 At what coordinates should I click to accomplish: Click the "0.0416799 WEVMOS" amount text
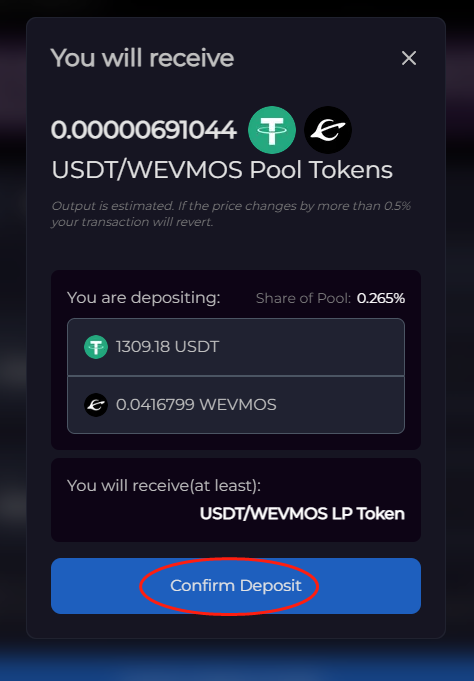(196, 405)
